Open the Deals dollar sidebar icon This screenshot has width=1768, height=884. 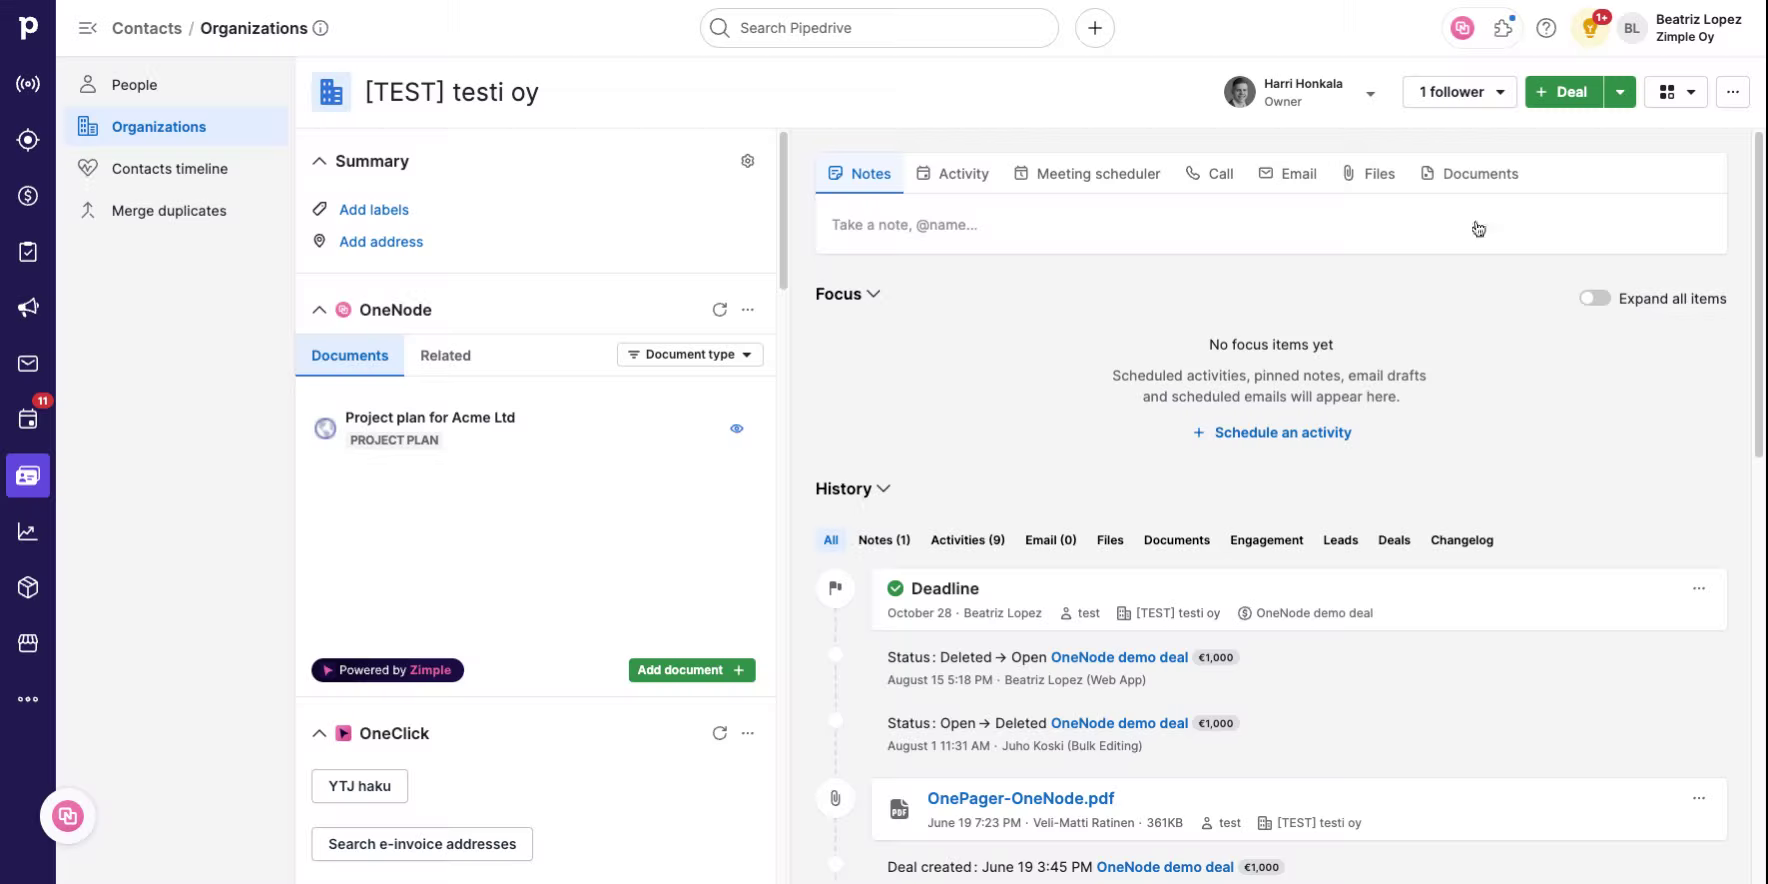[x=28, y=196]
